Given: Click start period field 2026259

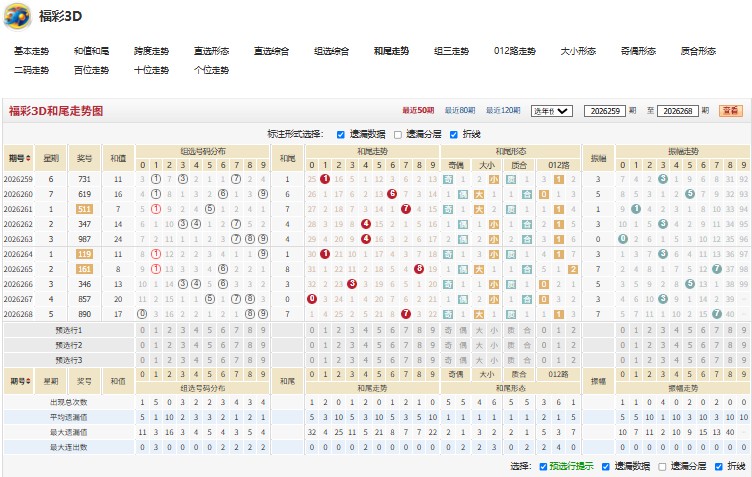Looking at the screenshot, I should (x=605, y=111).
